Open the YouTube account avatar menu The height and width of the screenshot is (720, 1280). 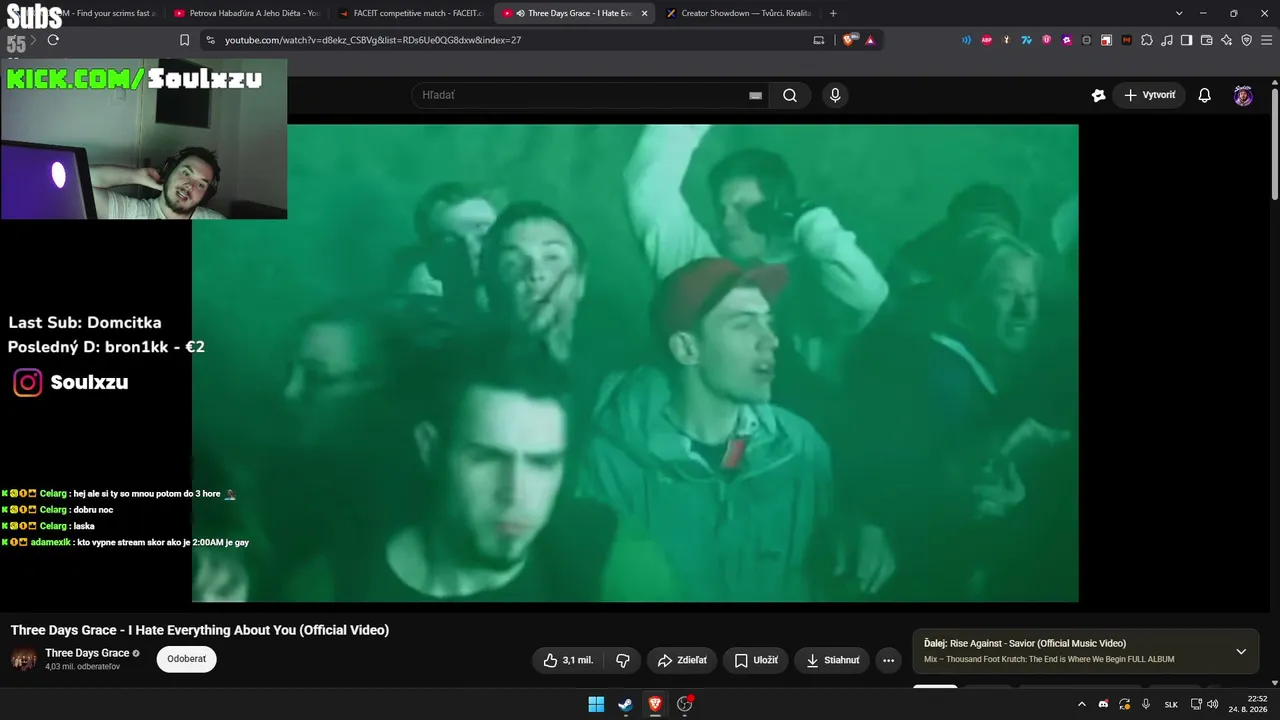click(1243, 95)
